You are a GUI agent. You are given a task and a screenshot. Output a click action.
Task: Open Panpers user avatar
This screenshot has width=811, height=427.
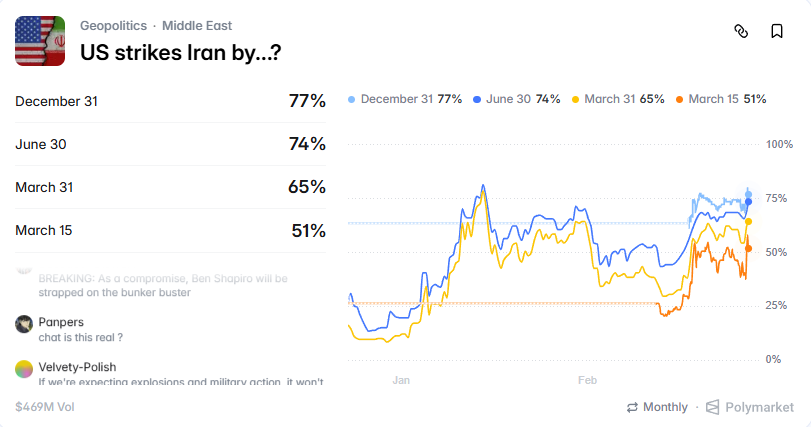[24, 323]
